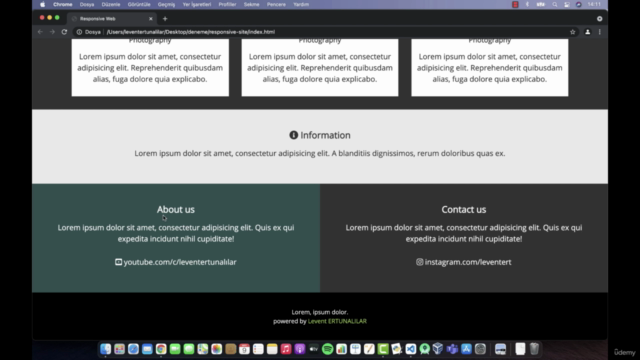Viewport: 640px width, 360px height.
Task: Open Reminders from the dock
Action: click(x=258, y=349)
